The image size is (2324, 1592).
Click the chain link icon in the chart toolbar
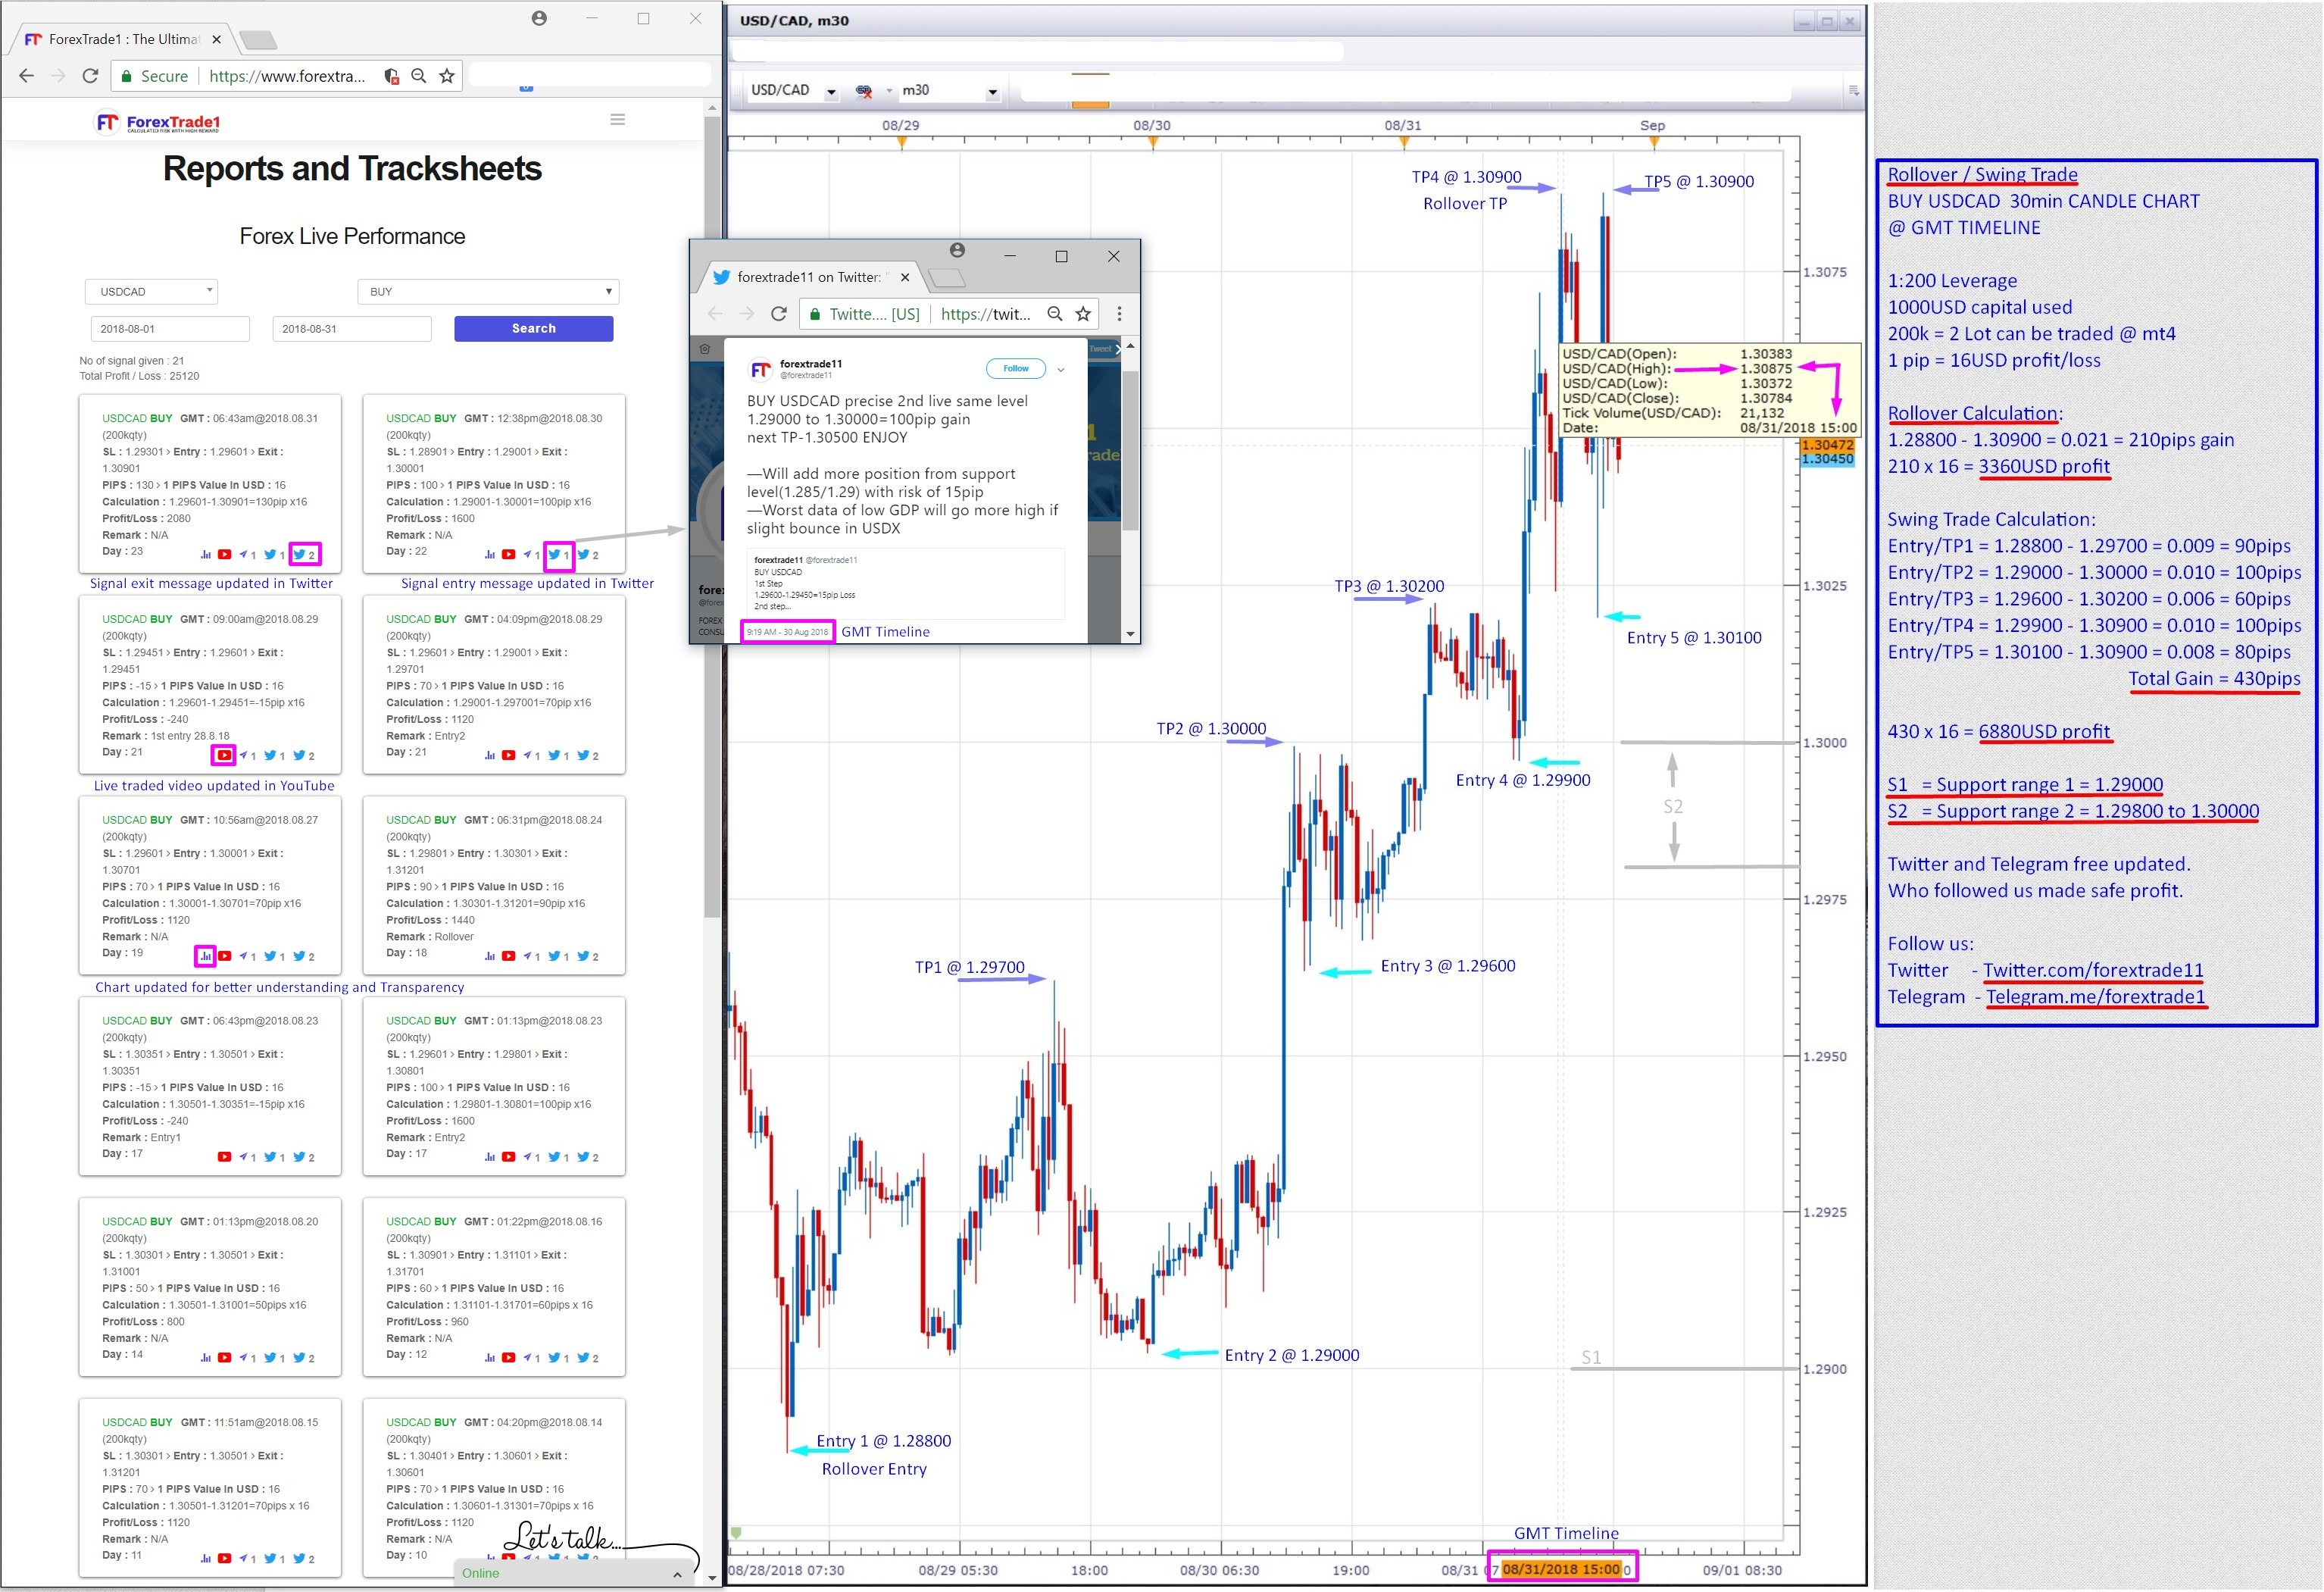coord(864,91)
